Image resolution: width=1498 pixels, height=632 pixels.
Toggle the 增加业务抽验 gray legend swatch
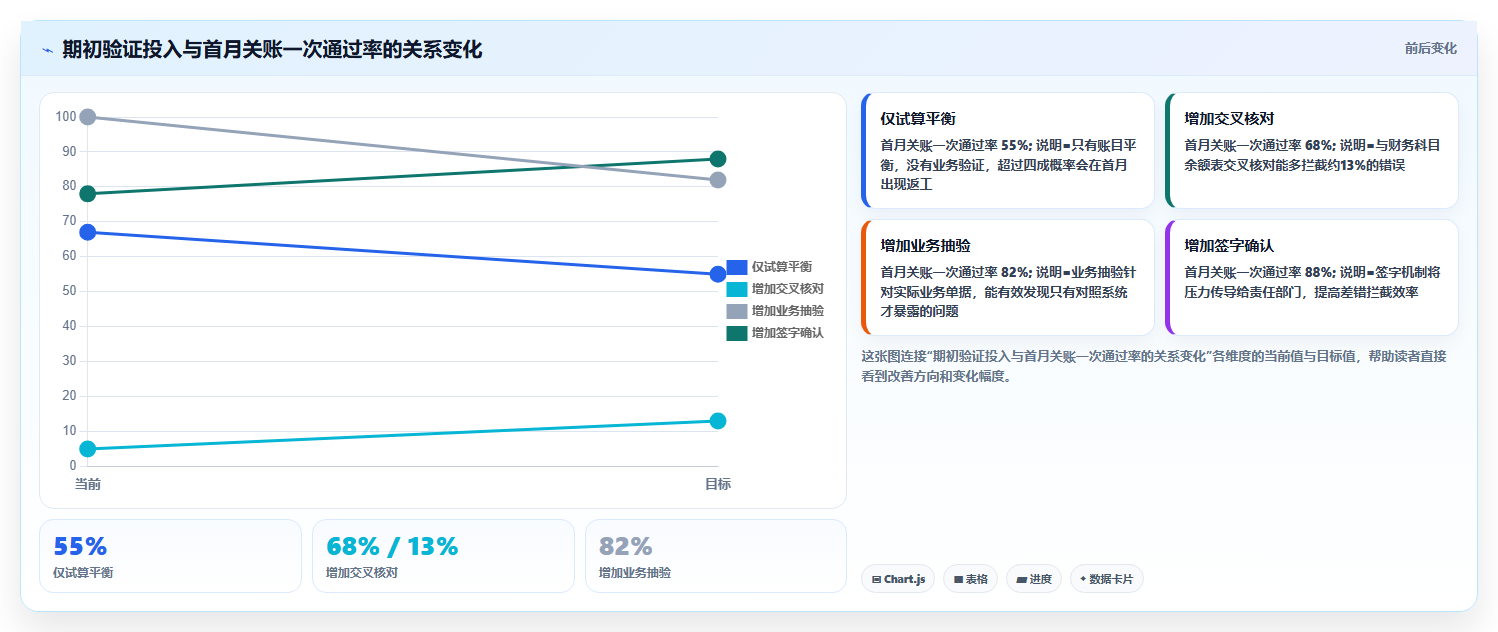[736, 311]
